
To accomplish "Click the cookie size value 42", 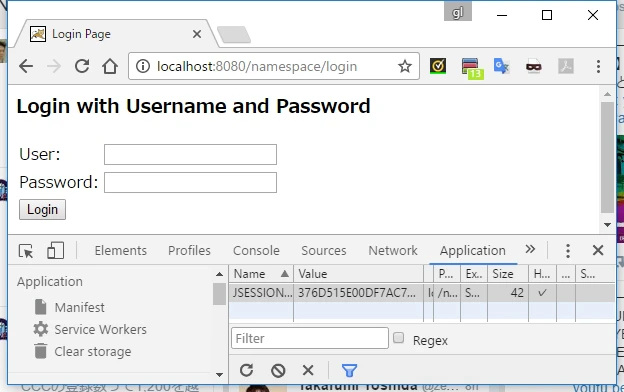I will [517, 293].
